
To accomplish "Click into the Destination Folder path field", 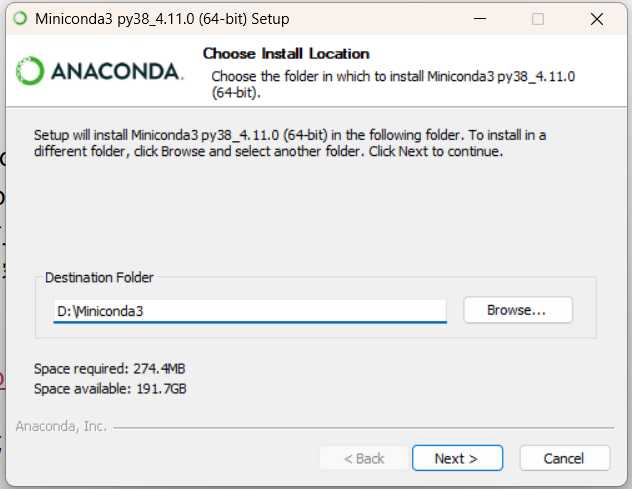I will coord(250,311).
